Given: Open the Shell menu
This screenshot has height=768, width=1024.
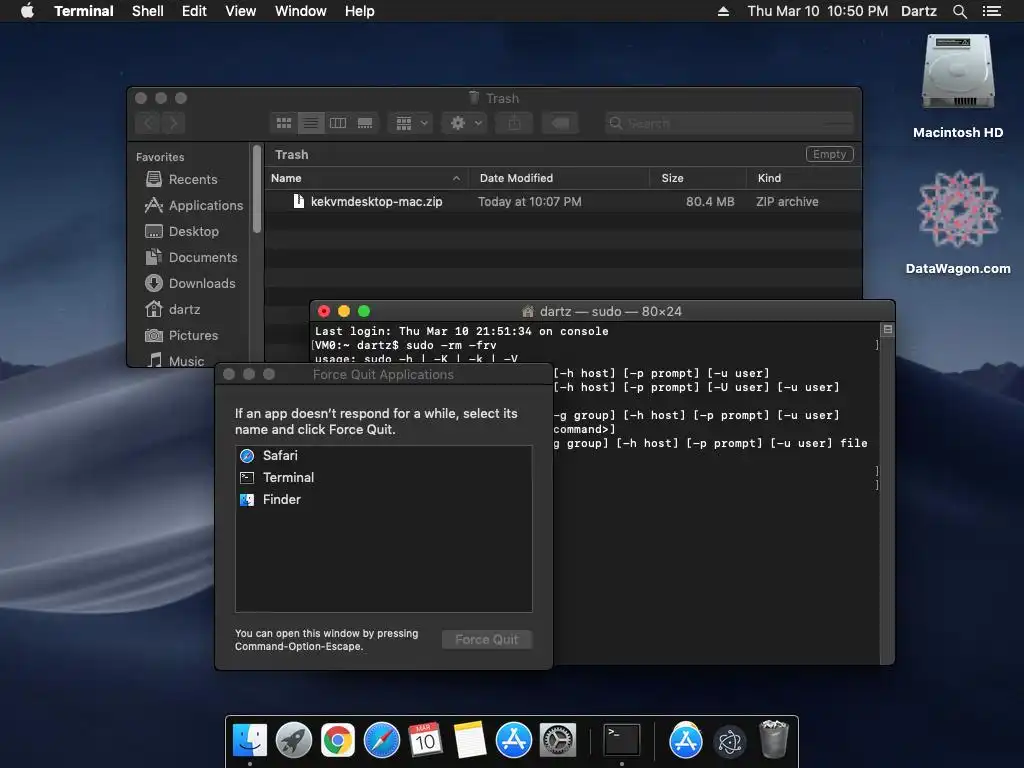Looking at the screenshot, I should 148,11.
